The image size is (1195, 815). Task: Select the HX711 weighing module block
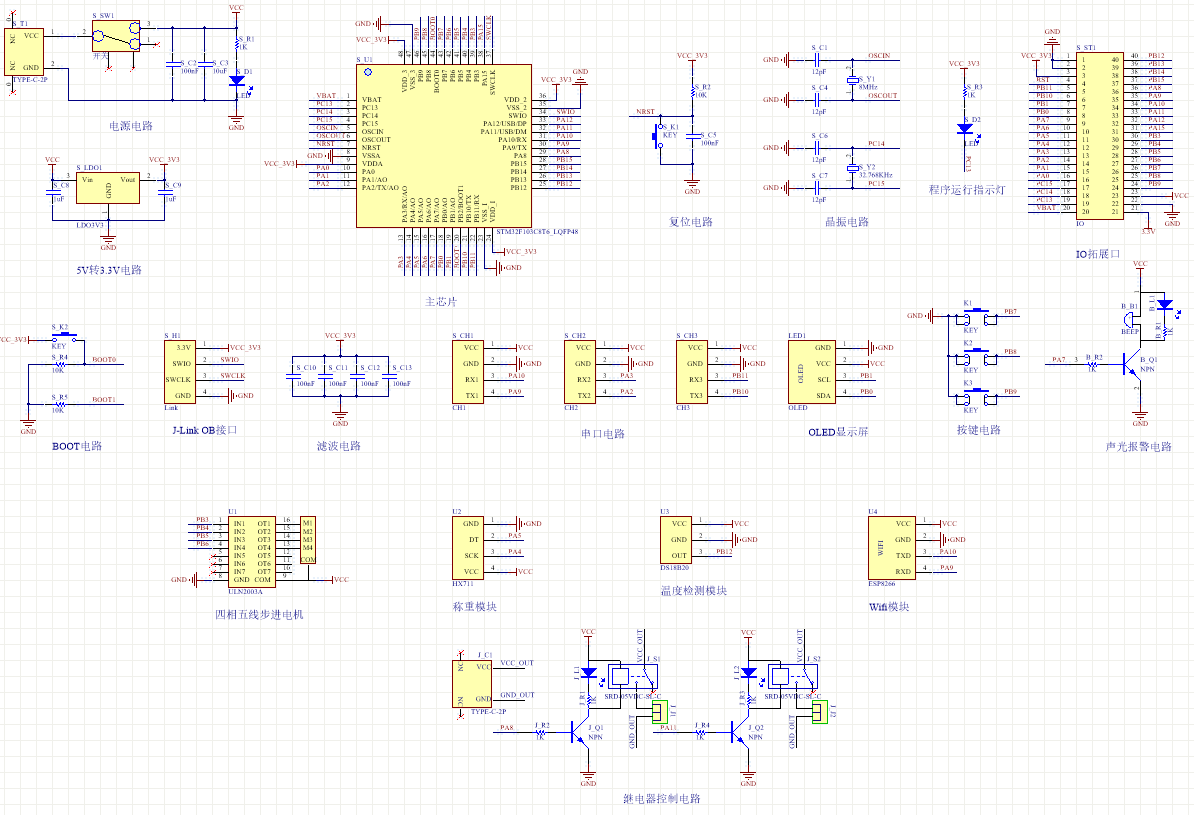(467, 548)
